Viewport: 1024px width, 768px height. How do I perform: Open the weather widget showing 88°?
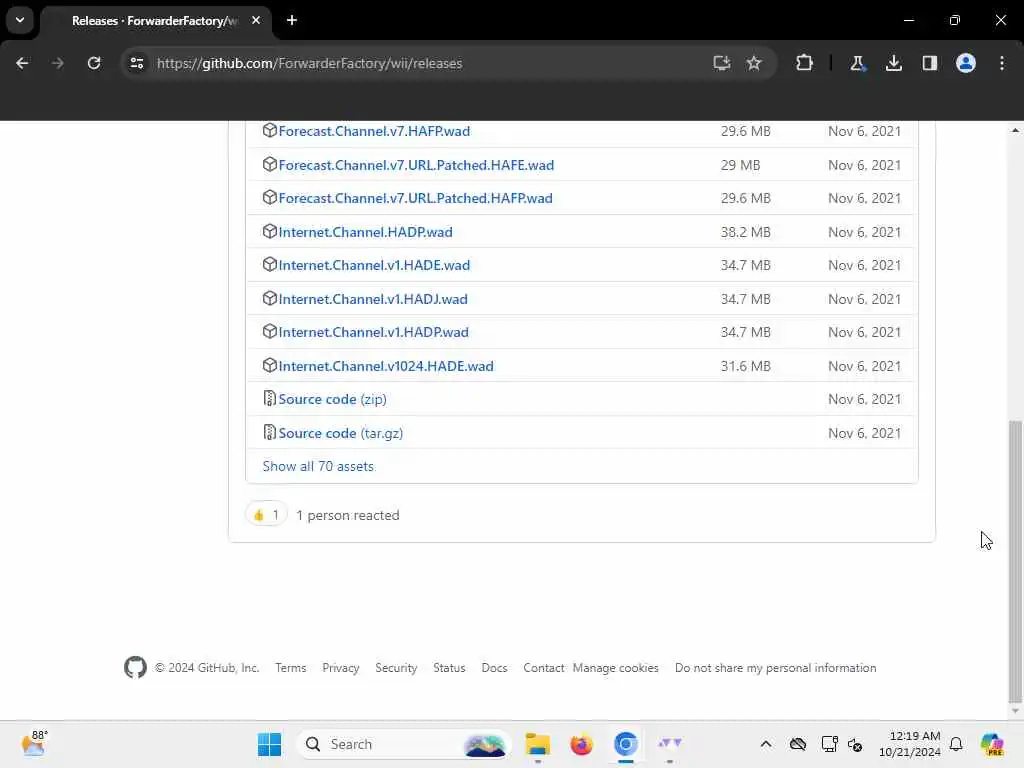point(34,743)
